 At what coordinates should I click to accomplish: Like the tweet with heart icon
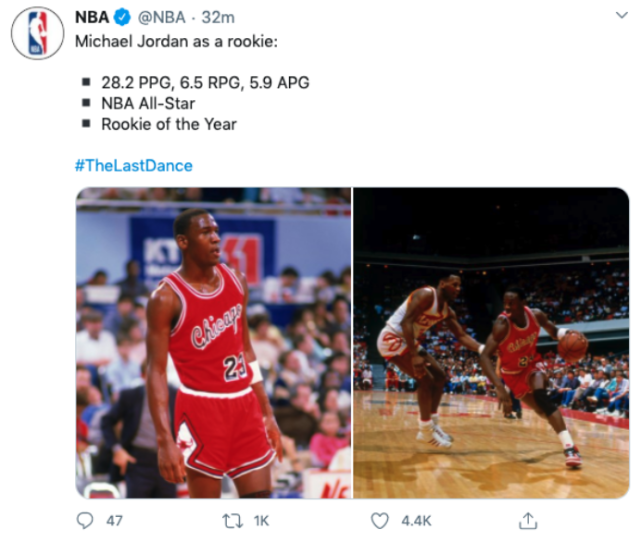click(x=380, y=521)
